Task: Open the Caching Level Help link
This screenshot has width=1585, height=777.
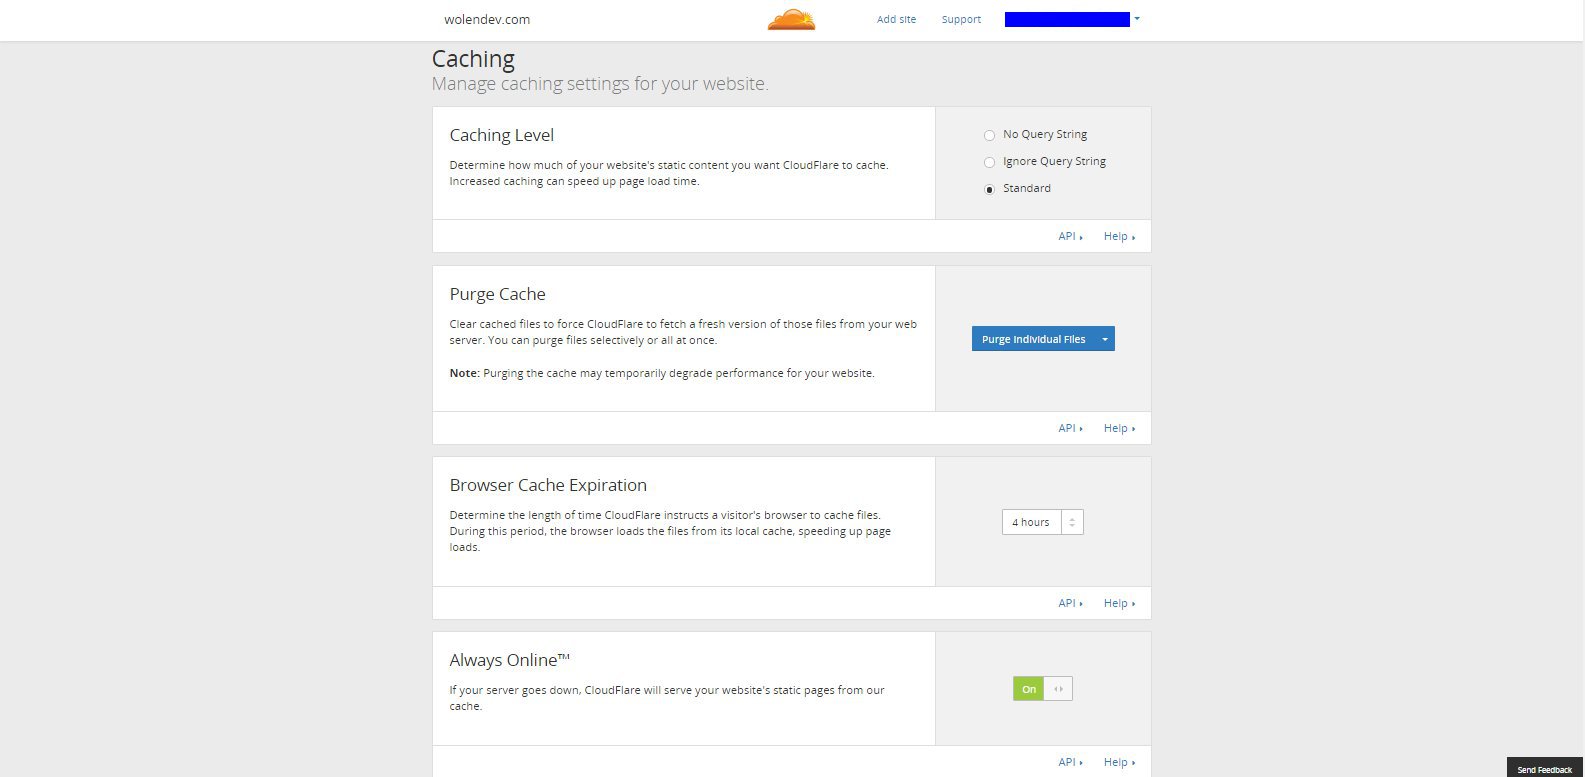Action: [1119, 237]
